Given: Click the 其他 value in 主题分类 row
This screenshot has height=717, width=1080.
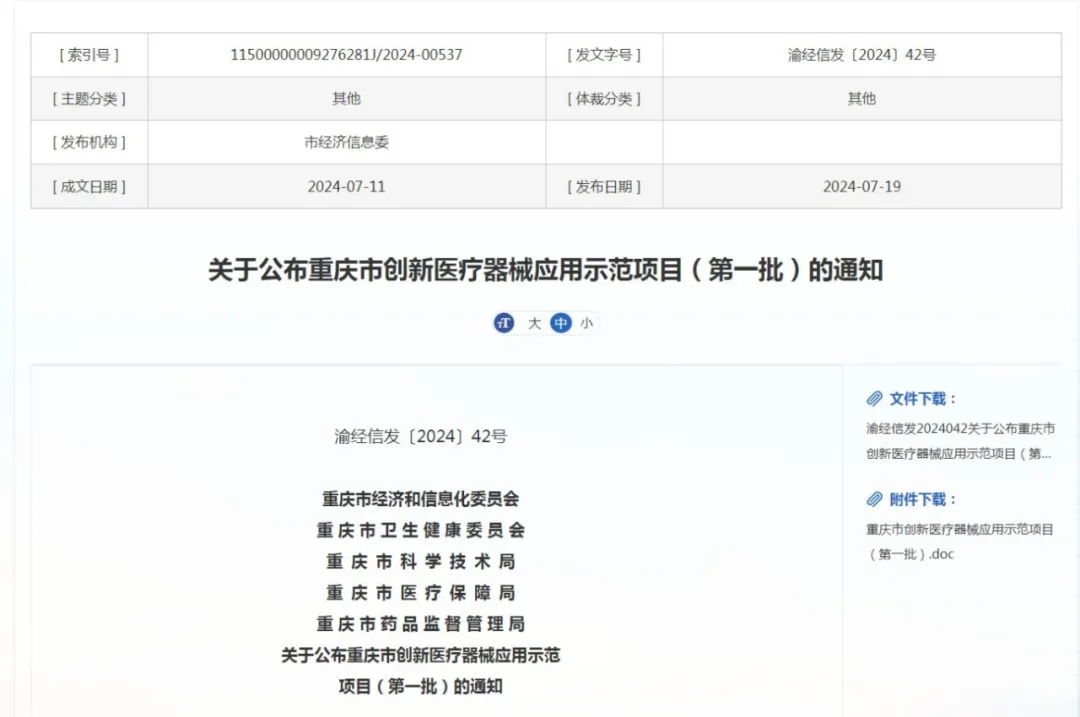Looking at the screenshot, I should click(x=346, y=98).
